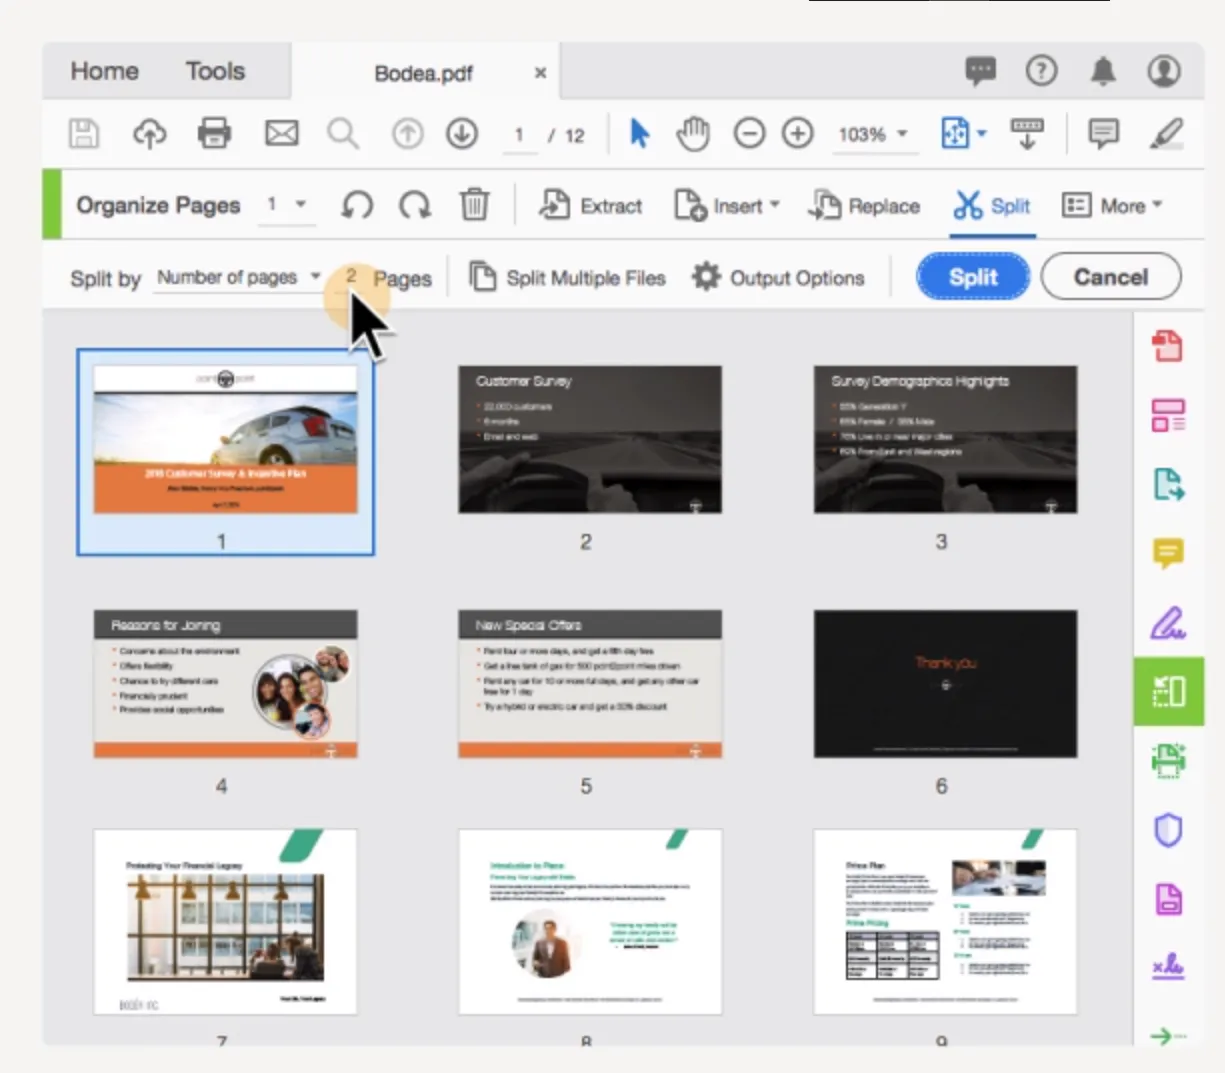Expand the Insert dropdown
Screen dimensions: 1225x1073
(x=727, y=206)
